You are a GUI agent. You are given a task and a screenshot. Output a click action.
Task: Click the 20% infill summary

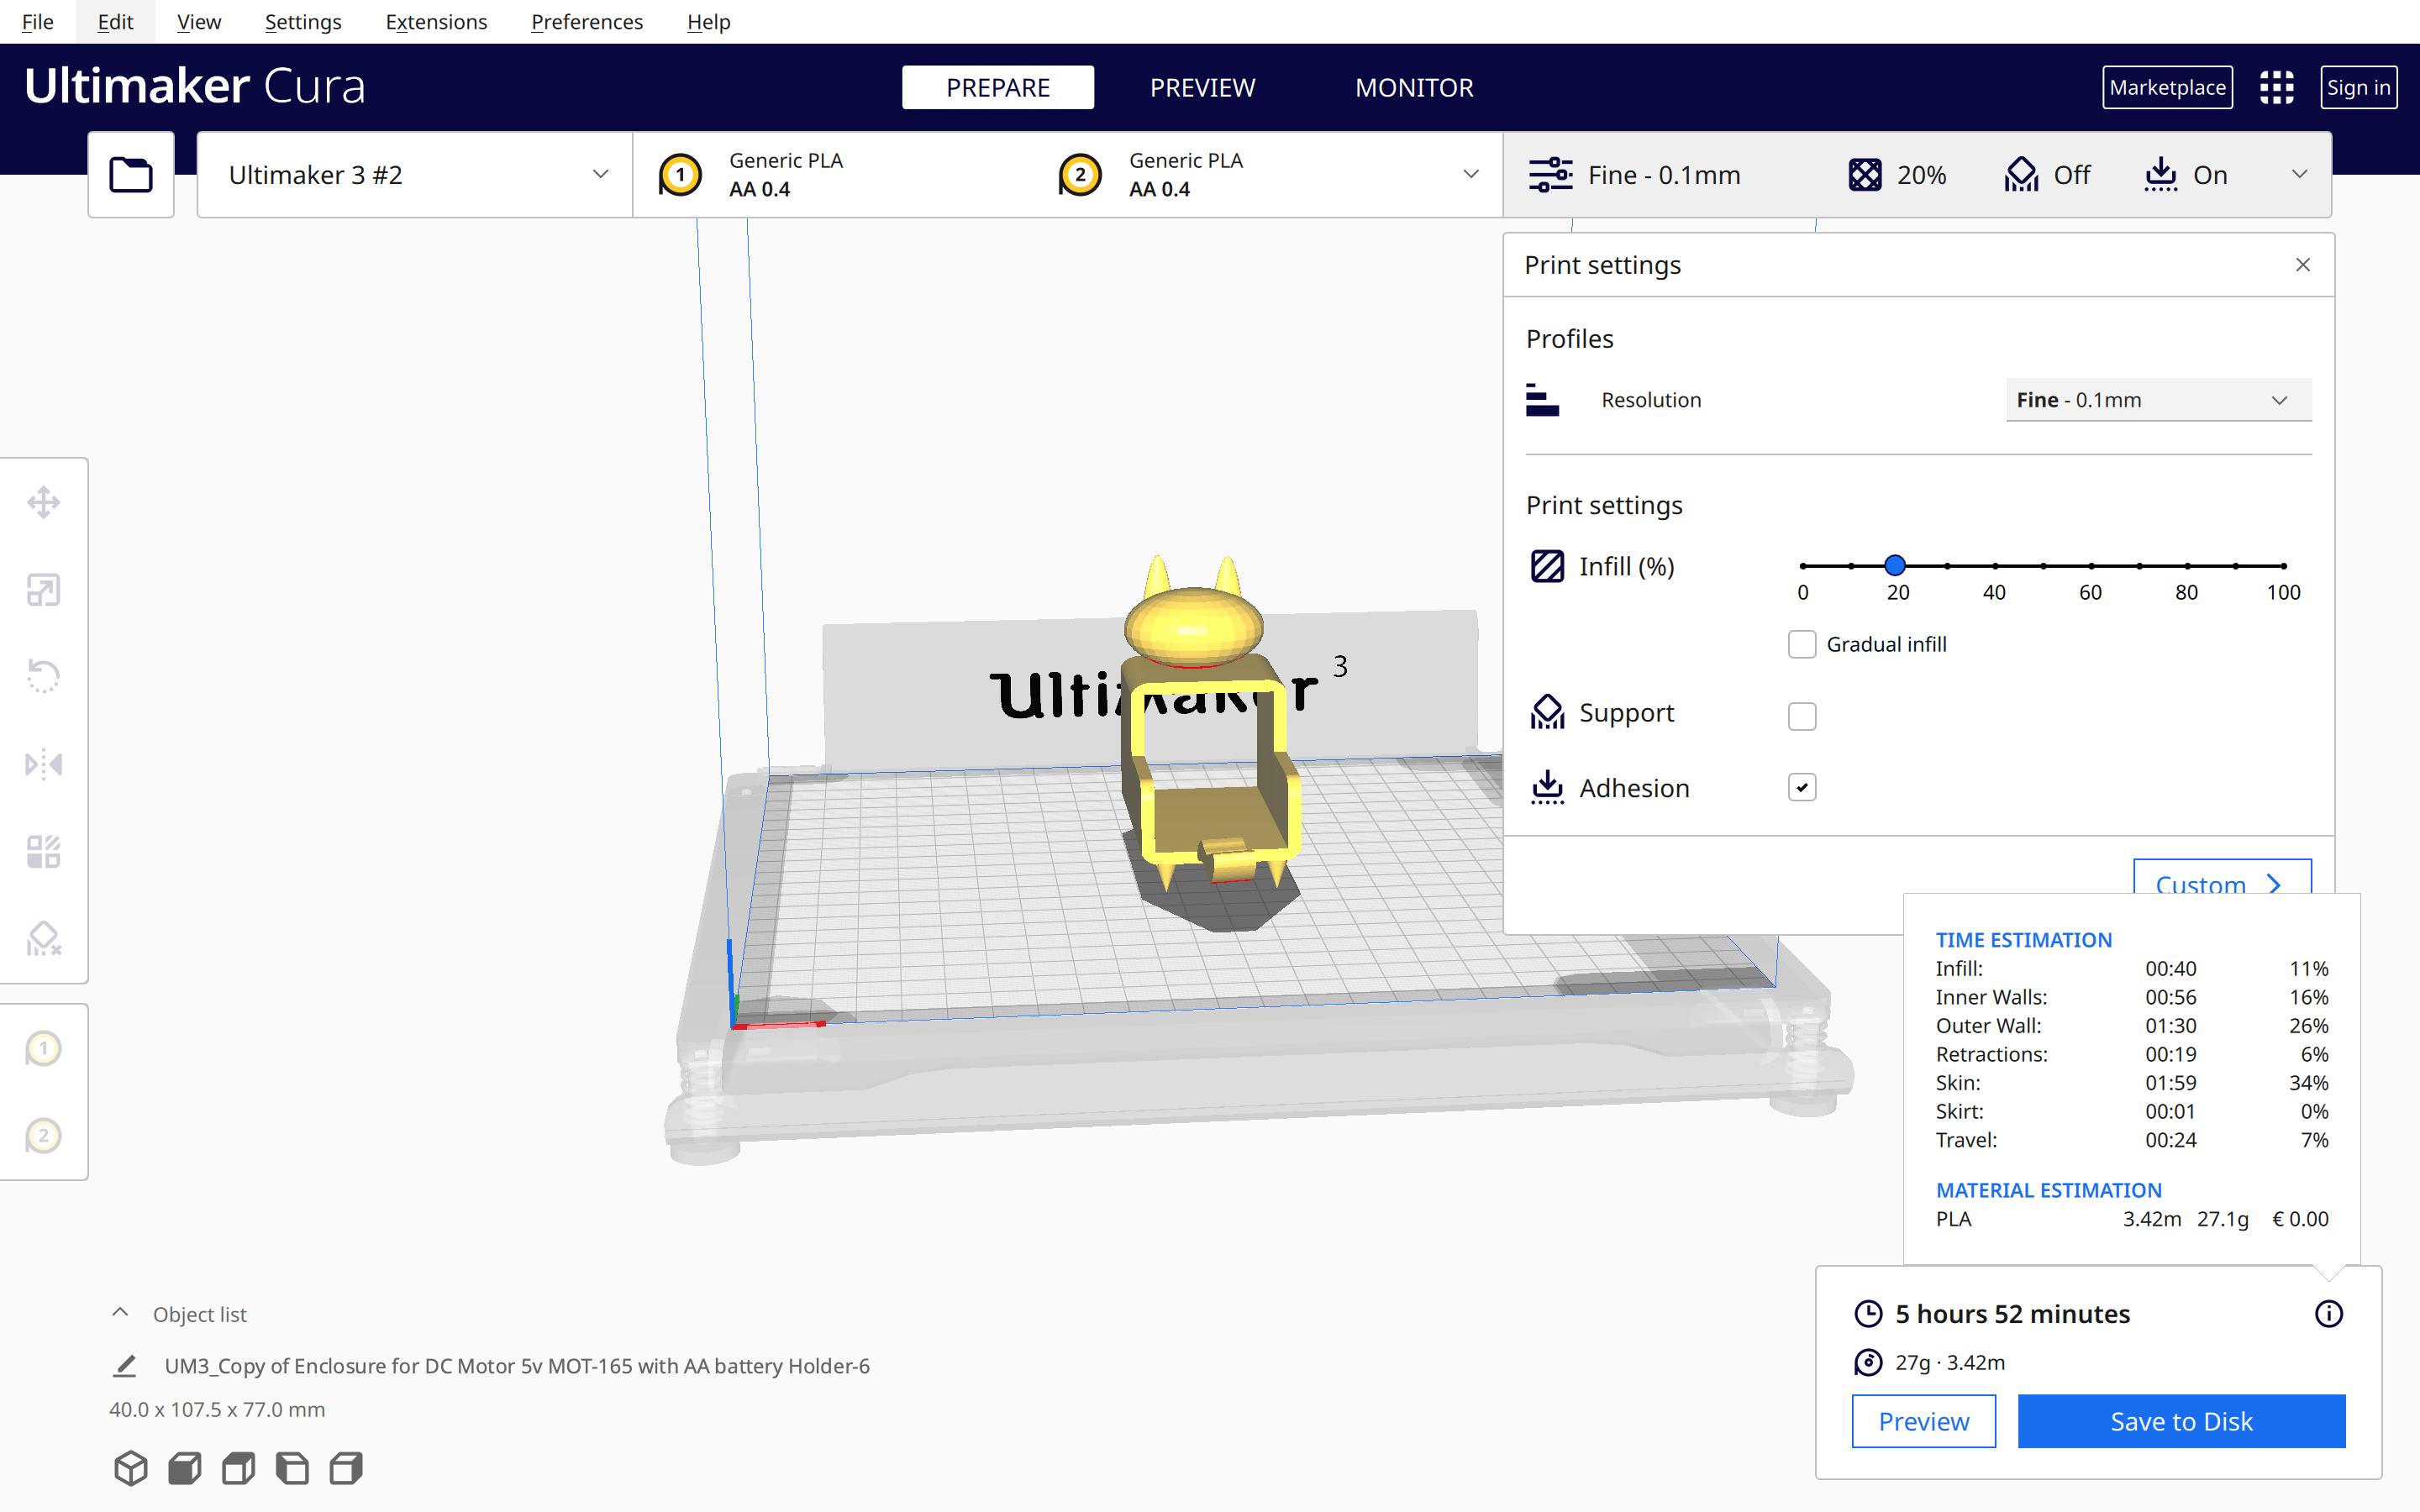pos(1897,175)
